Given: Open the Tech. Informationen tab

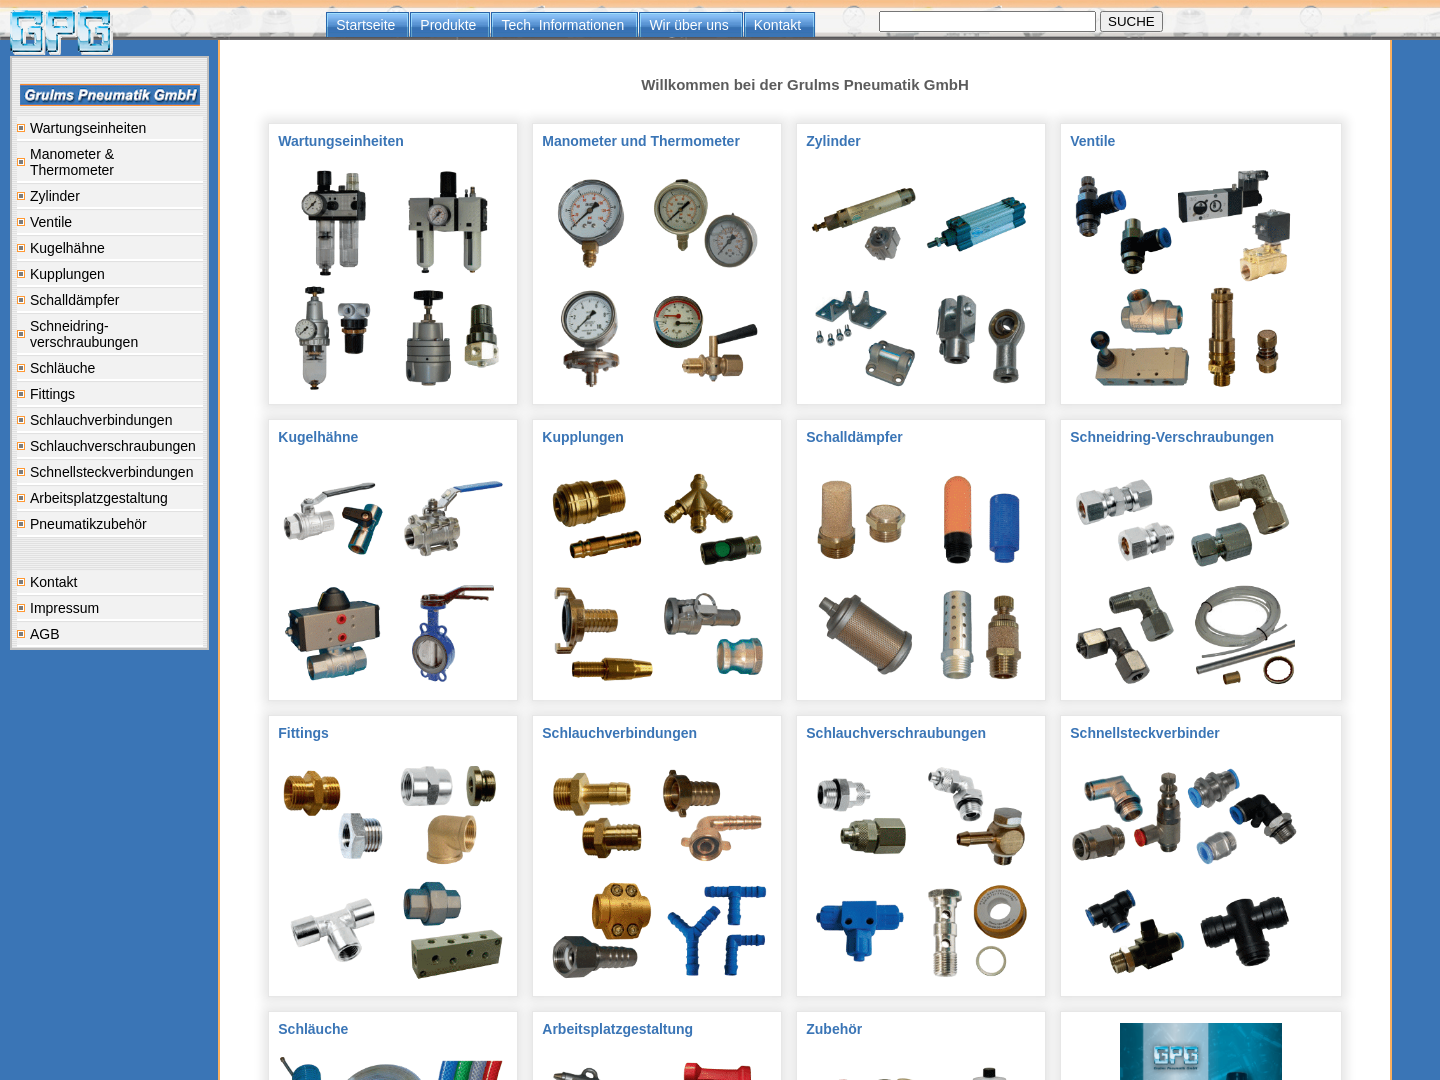Looking at the screenshot, I should click(x=563, y=25).
